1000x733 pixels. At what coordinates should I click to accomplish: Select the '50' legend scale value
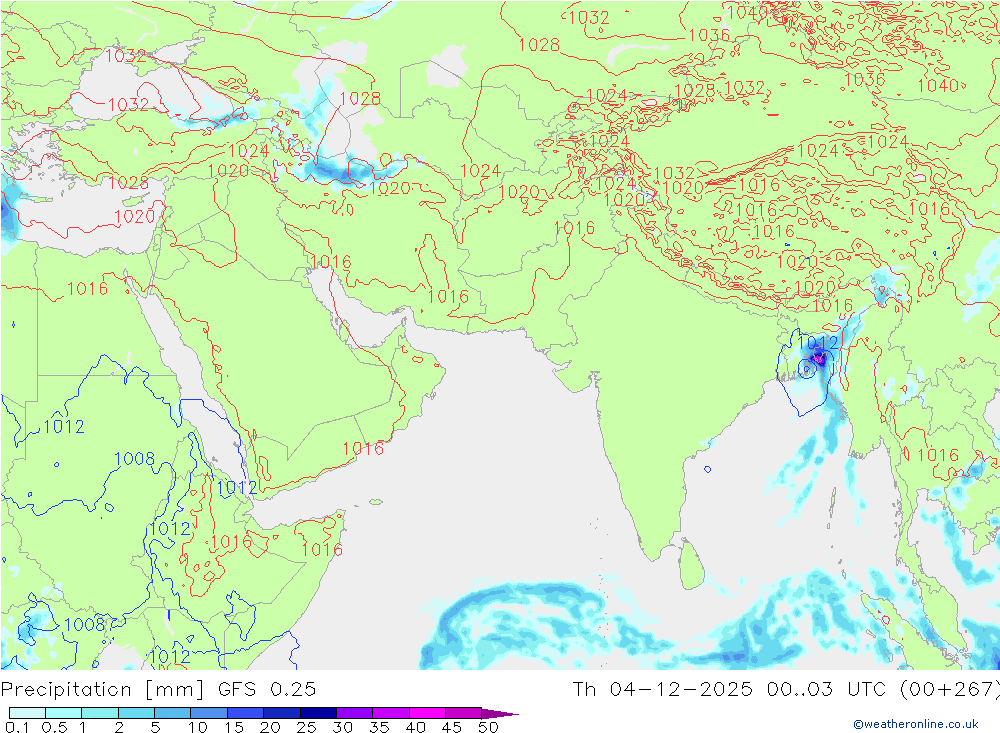click(x=488, y=727)
